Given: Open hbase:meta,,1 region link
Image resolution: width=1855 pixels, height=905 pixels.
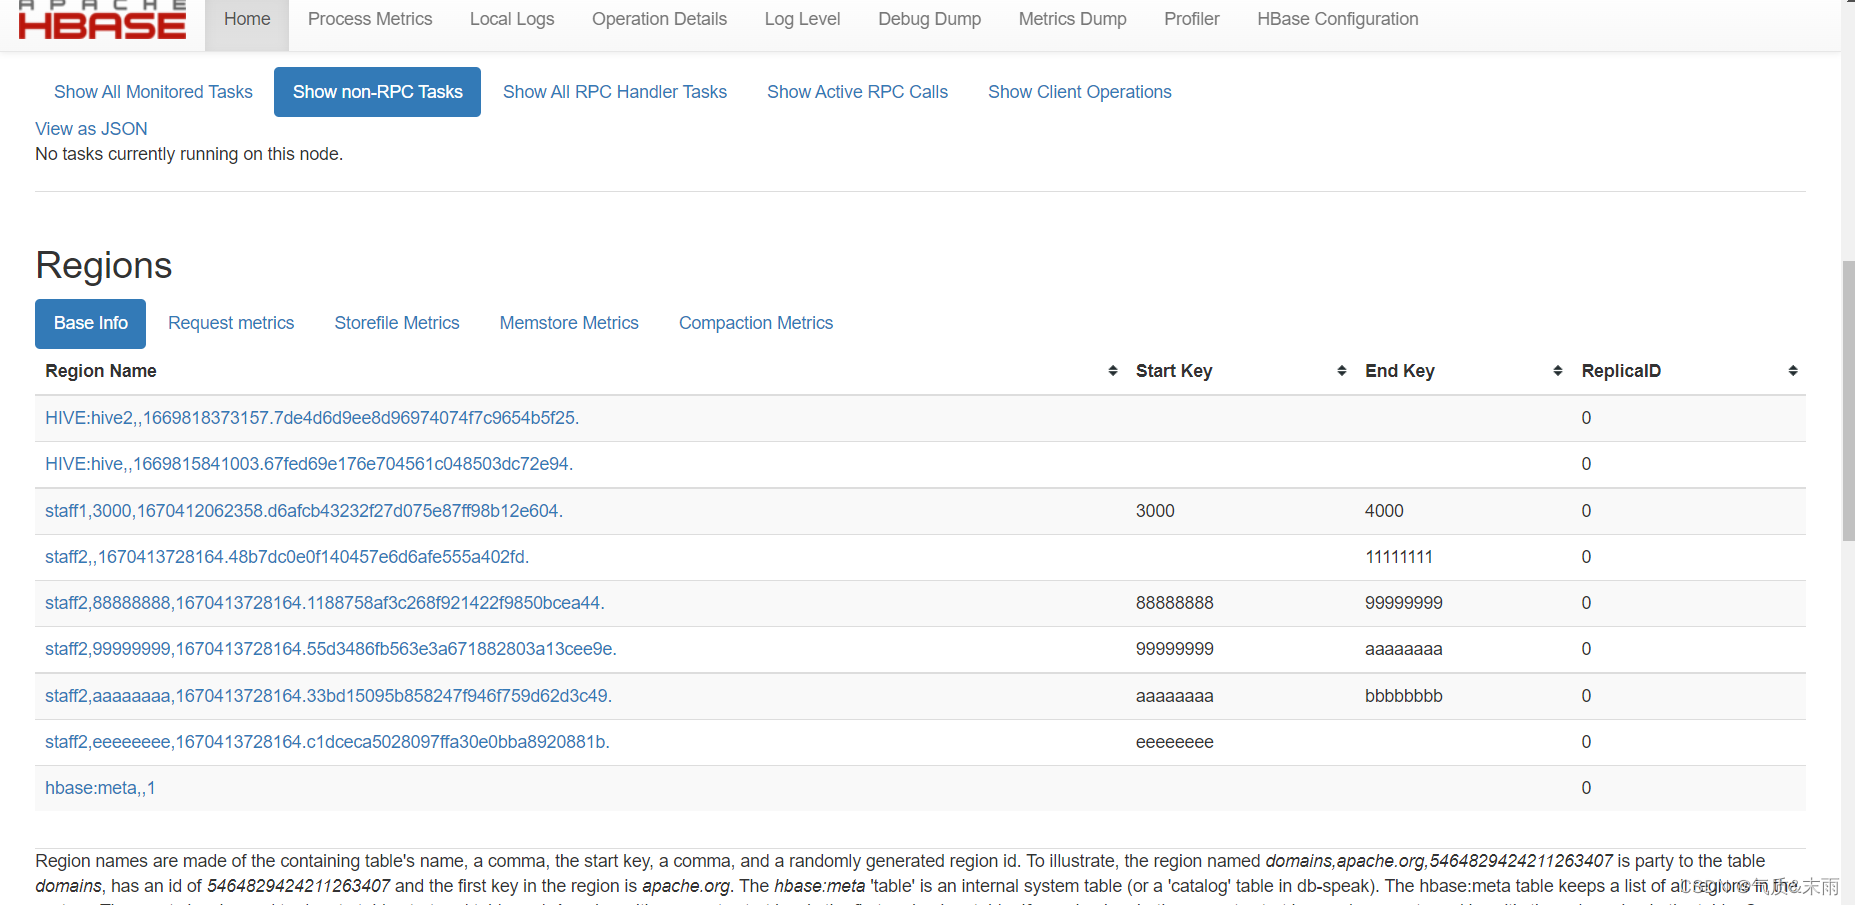Looking at the screenshot, I should click(100, 788).
